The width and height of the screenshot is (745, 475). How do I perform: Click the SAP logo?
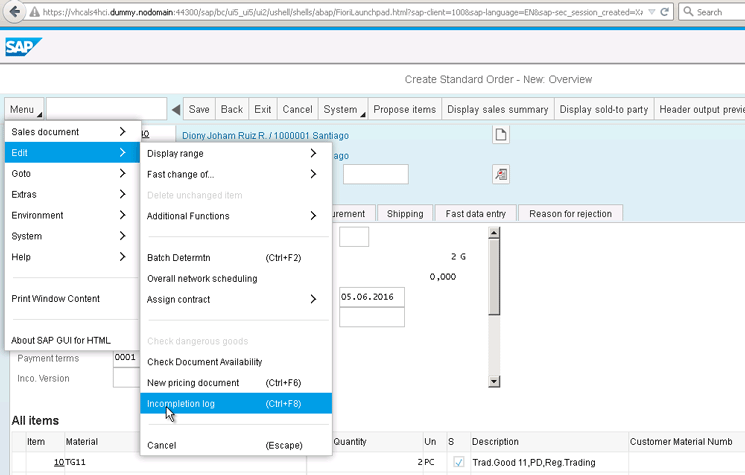(x=23, y=47)
